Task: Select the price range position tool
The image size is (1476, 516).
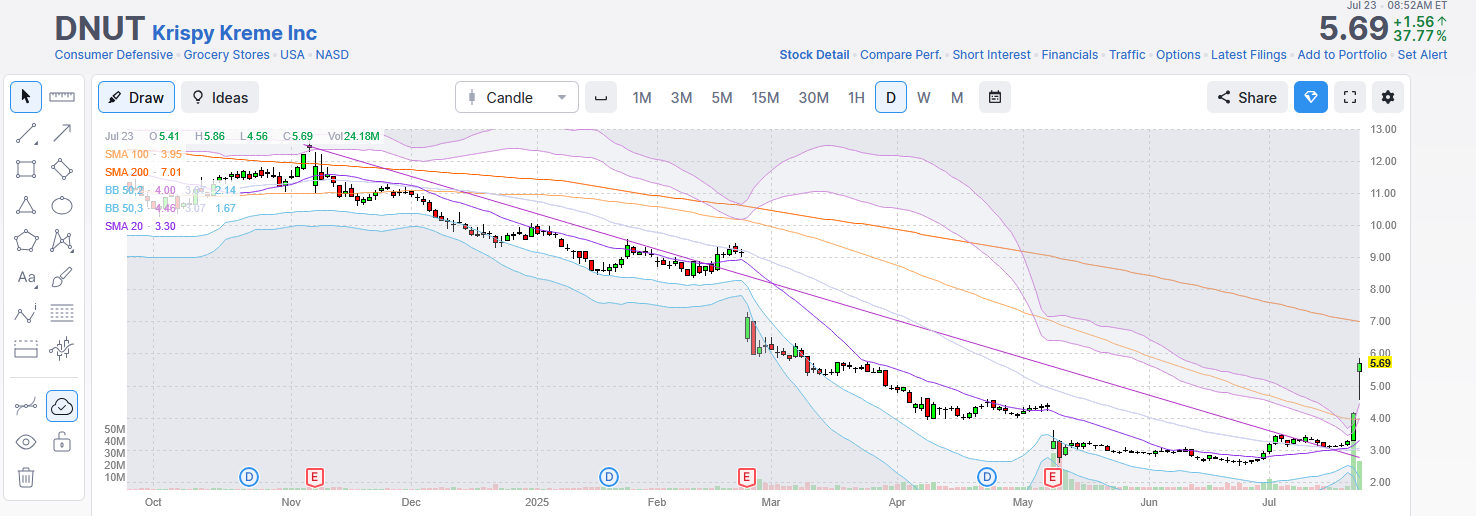Action: (x=26, y=349)
